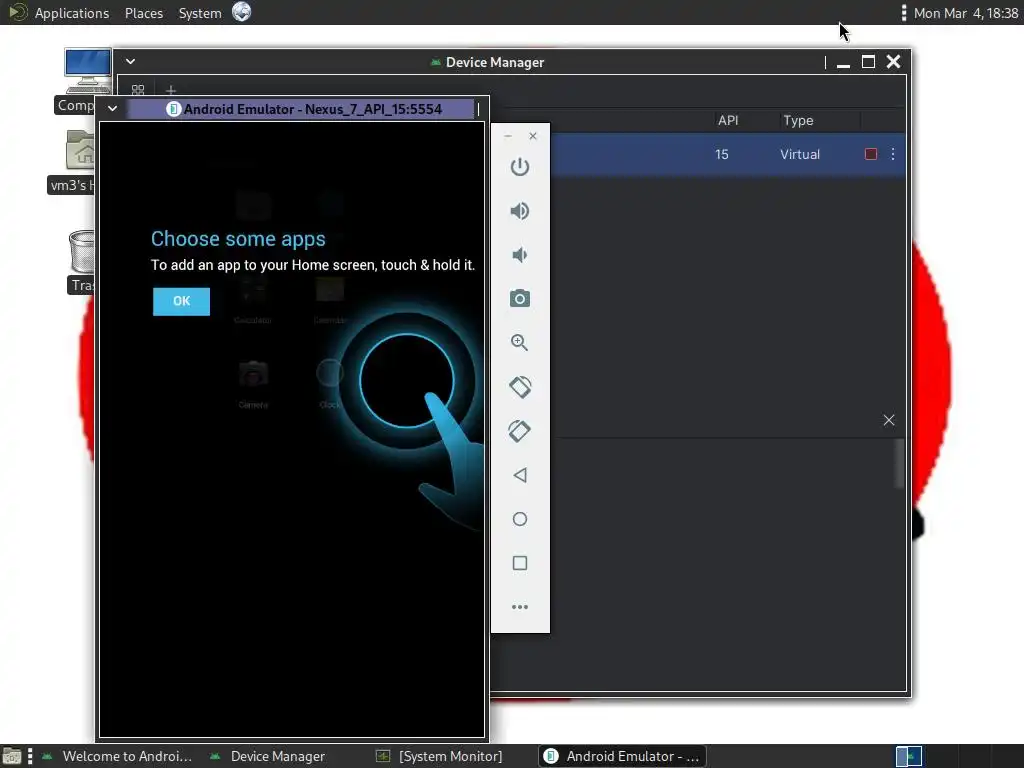Viewport: 1024px width, 768px height.
Task: Click the emulator power button icon
Action: pyautogui.click(x=520, y=167)
